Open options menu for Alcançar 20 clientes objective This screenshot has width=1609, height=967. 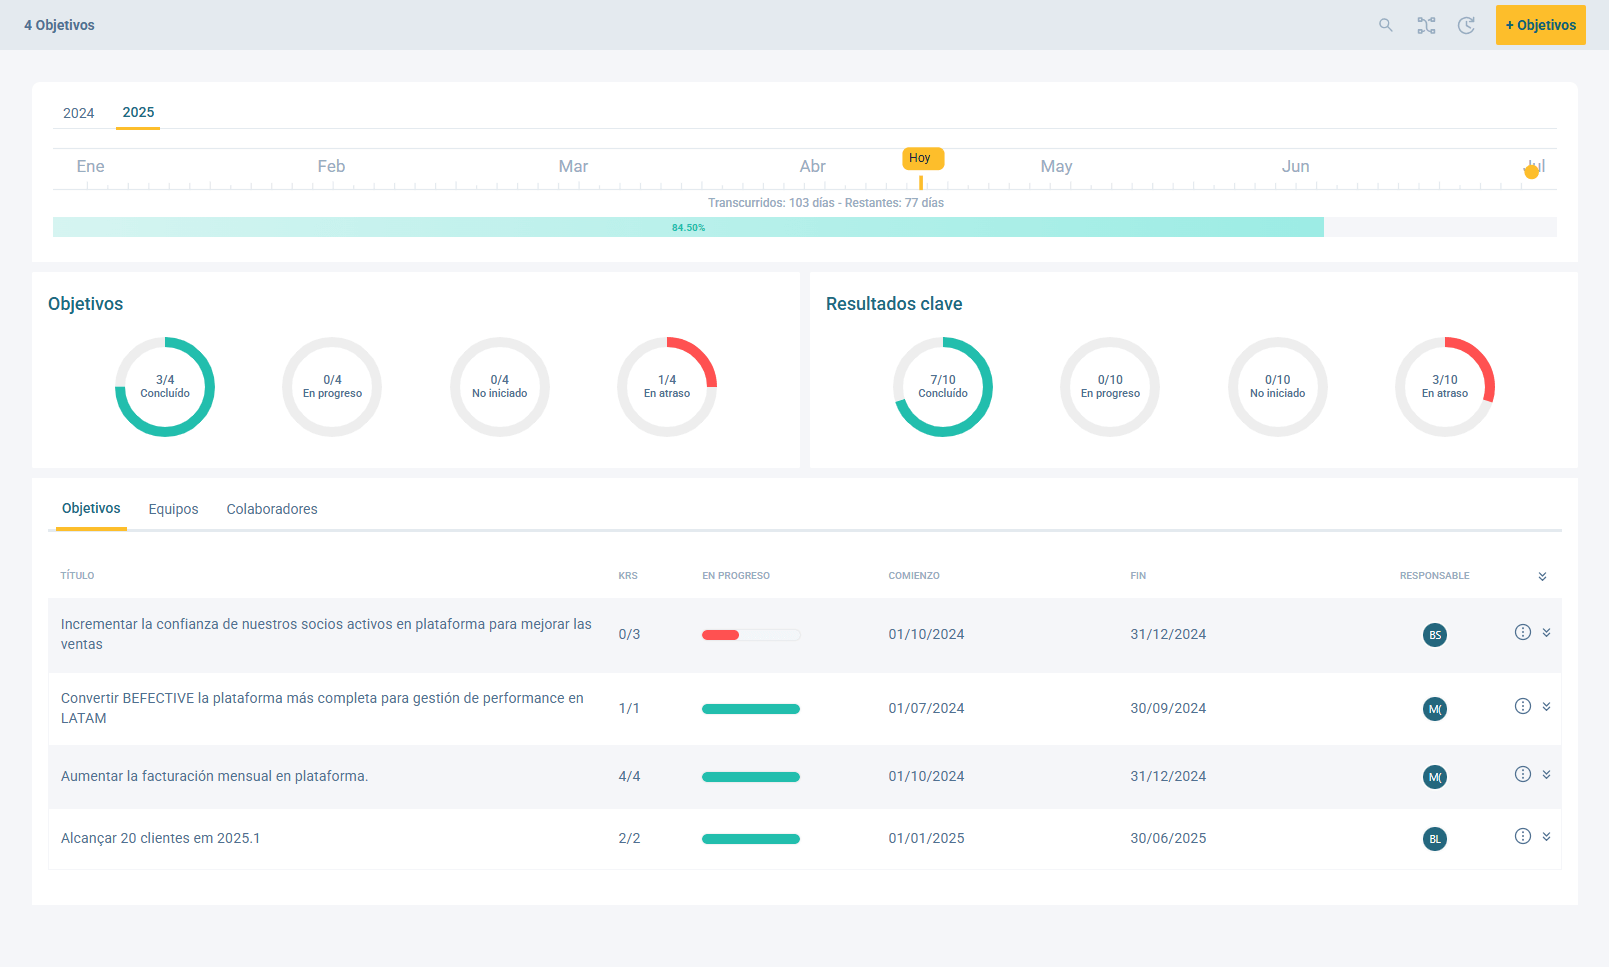[1522, 836]
